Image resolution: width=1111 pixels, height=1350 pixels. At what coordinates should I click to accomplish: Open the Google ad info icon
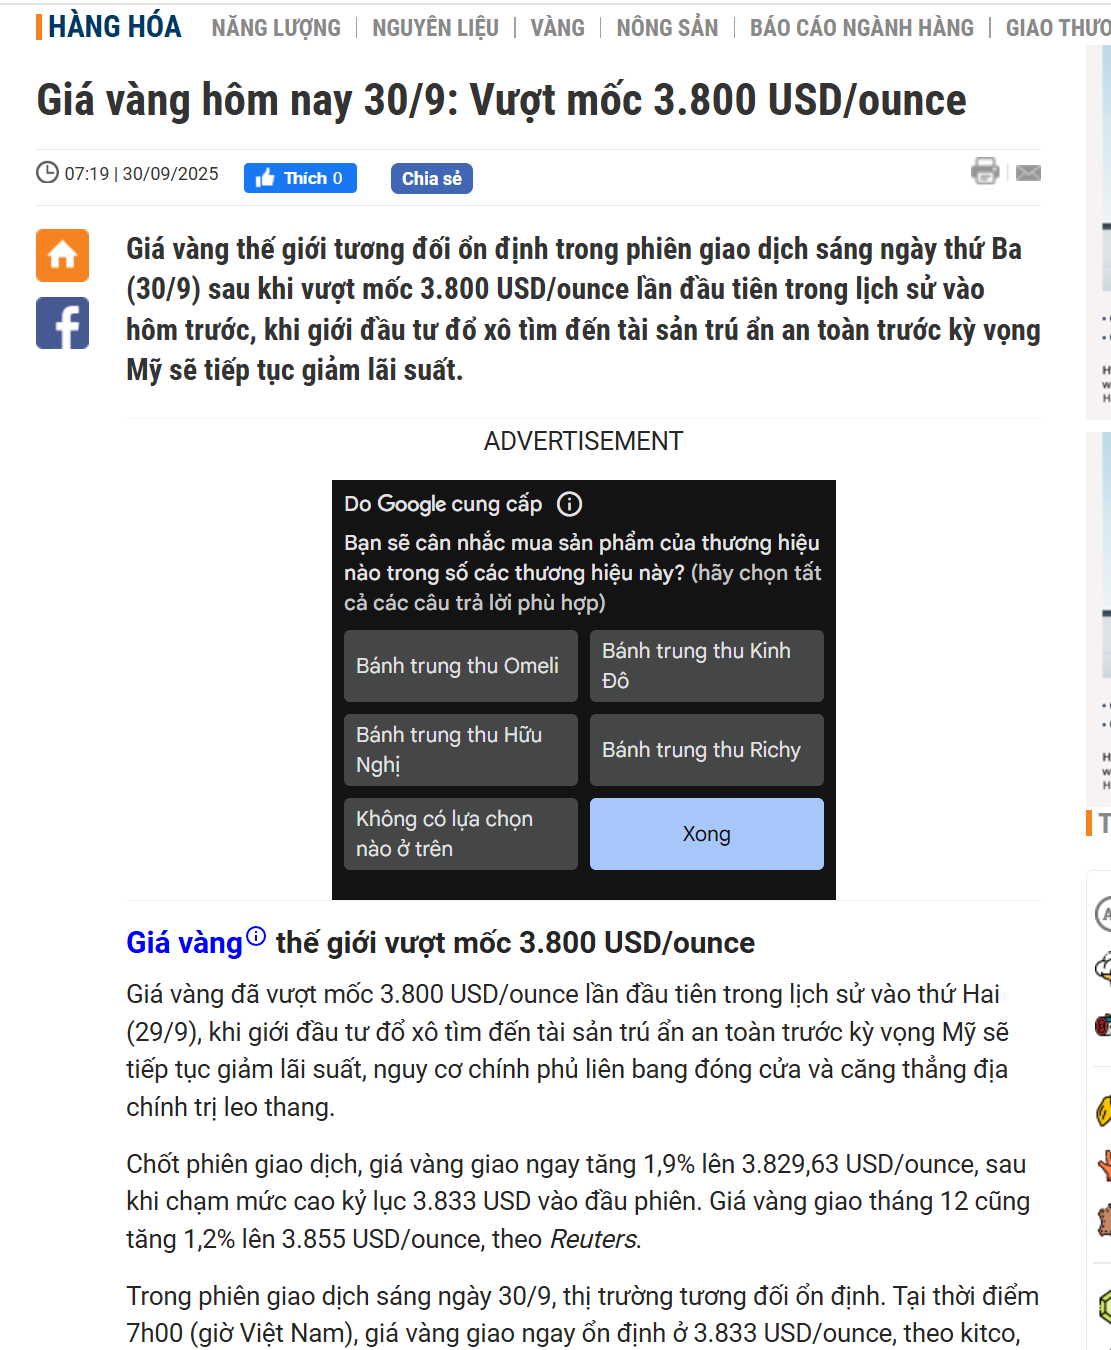click(570, 504)
